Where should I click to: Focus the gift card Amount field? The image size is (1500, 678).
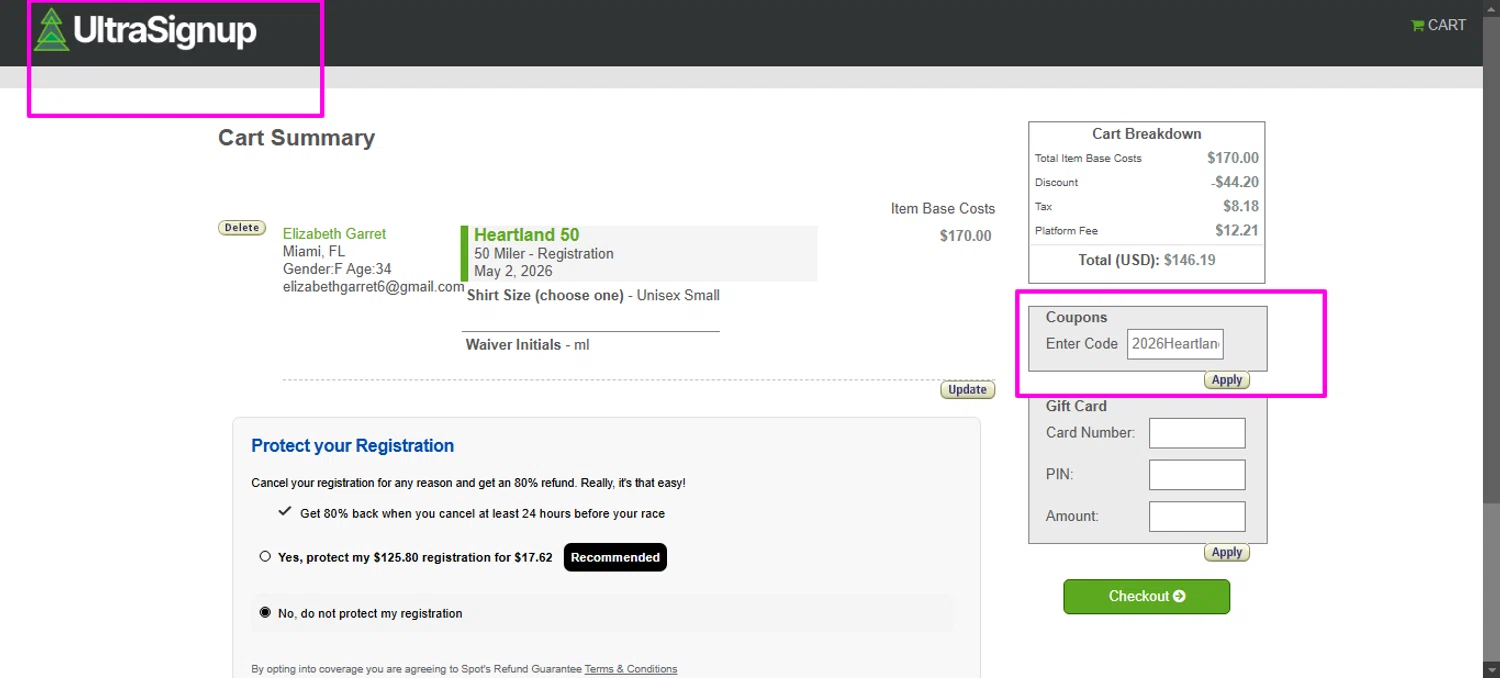tap(1197, 516)
